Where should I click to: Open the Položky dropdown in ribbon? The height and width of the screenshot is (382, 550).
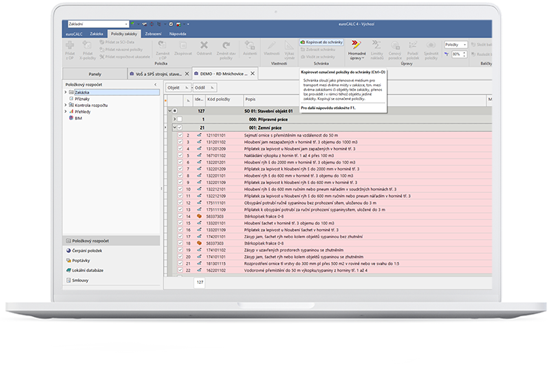tap(456, 45)
